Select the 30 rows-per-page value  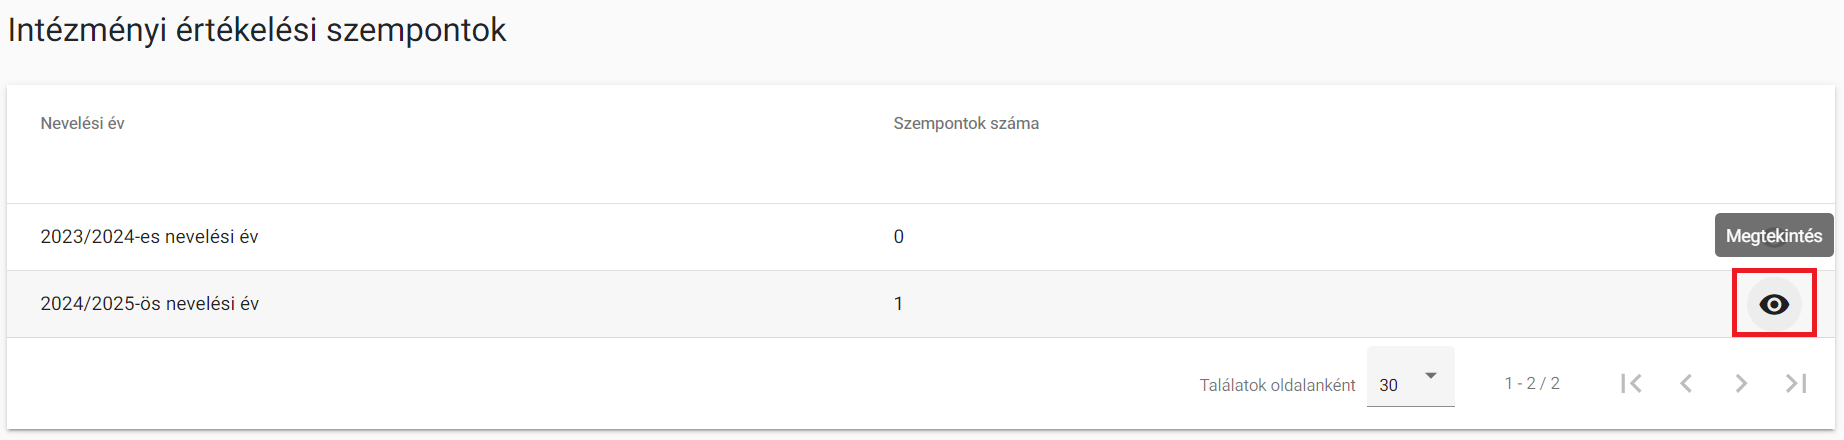(1389, 385)
